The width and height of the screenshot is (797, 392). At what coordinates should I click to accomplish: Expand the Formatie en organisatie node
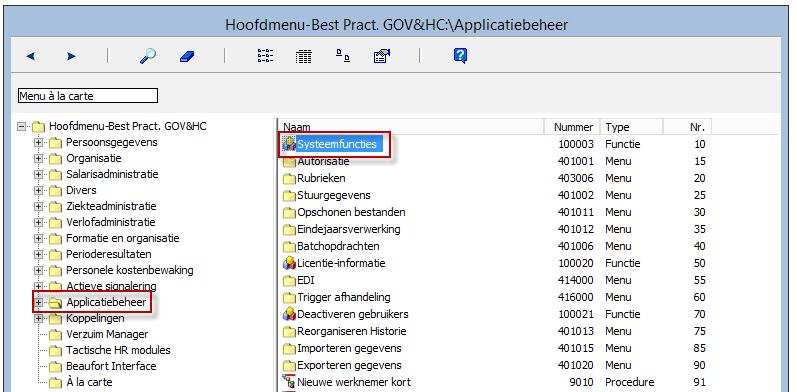point(38,238)
